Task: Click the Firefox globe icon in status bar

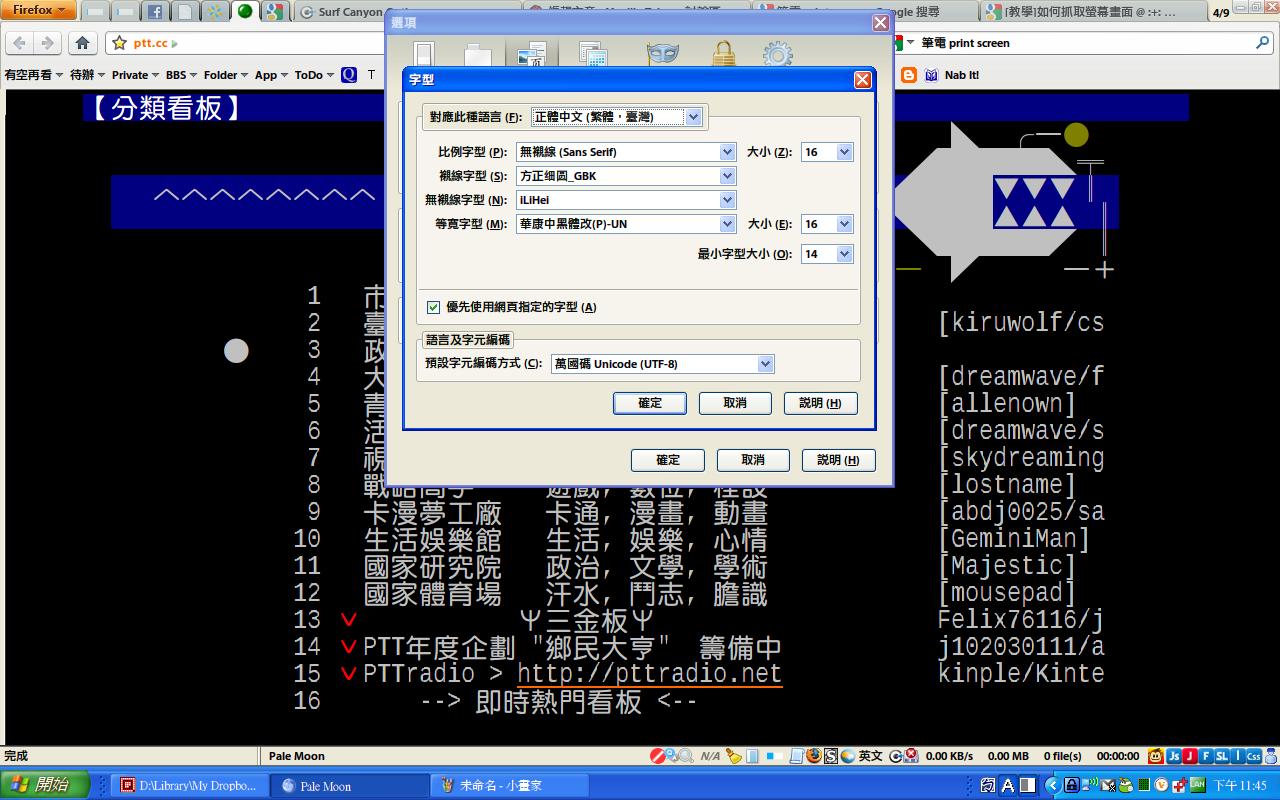Action: point(814,756)
